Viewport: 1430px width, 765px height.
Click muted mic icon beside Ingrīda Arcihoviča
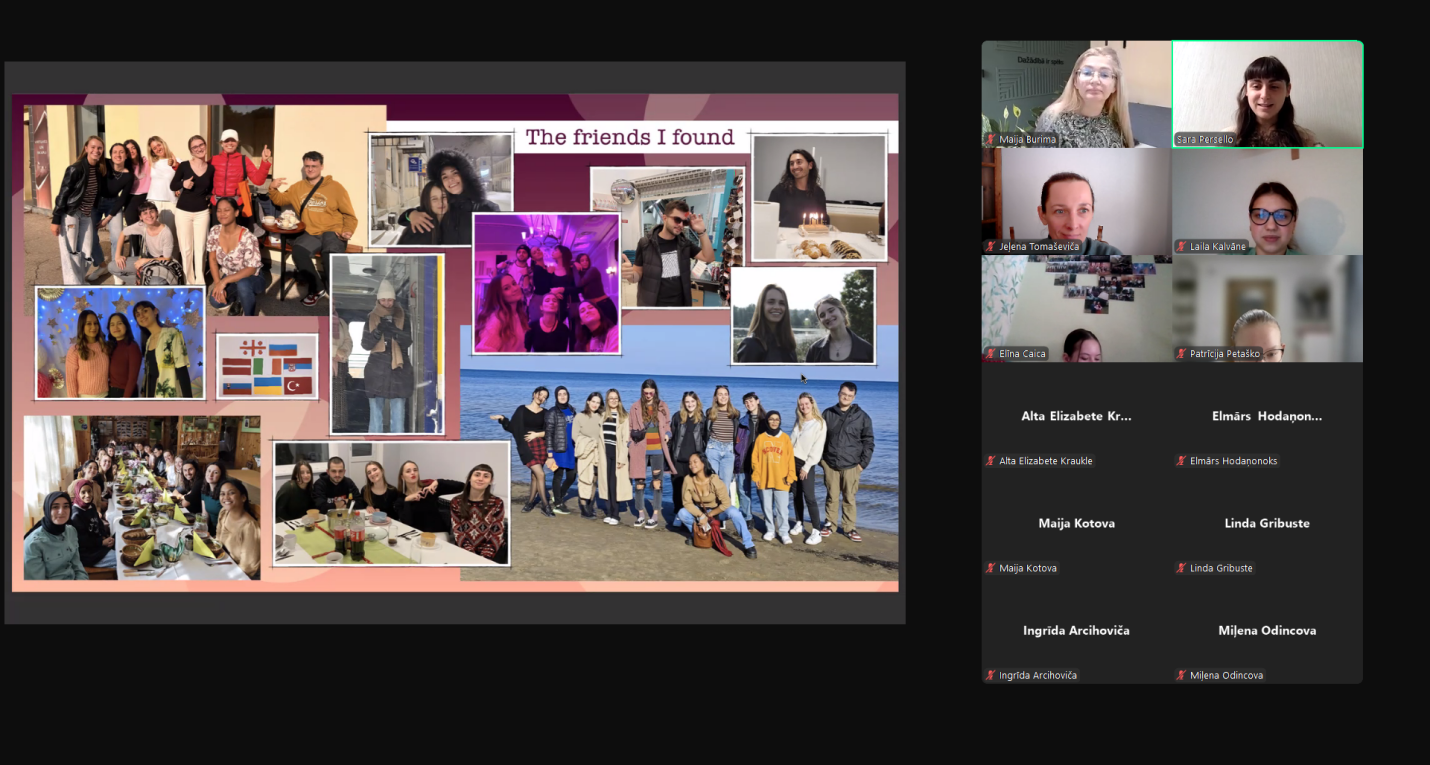click(991, 676)
